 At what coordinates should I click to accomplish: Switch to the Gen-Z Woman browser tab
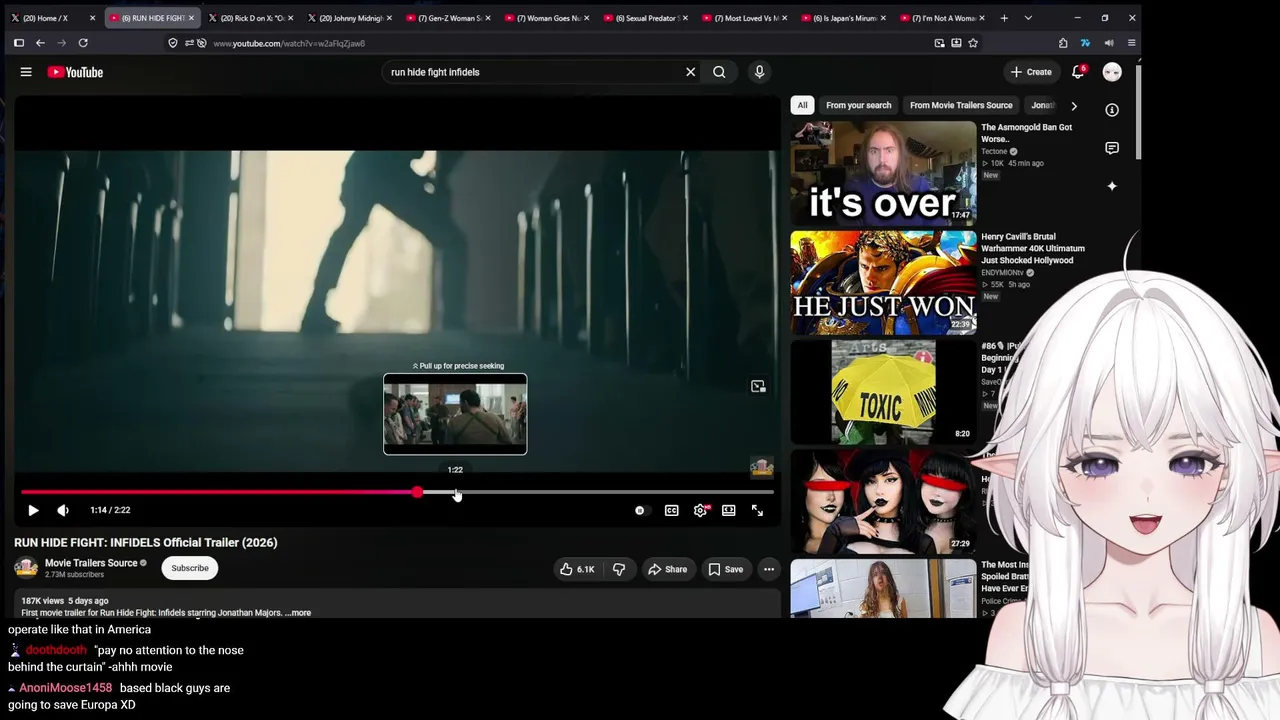tap(447, 18)
